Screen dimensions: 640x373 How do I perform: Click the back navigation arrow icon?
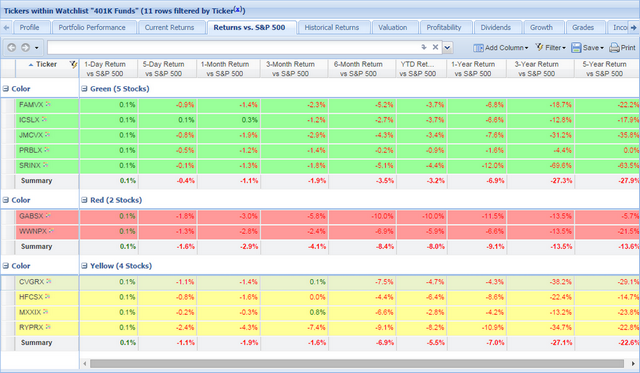pos(11,48)
